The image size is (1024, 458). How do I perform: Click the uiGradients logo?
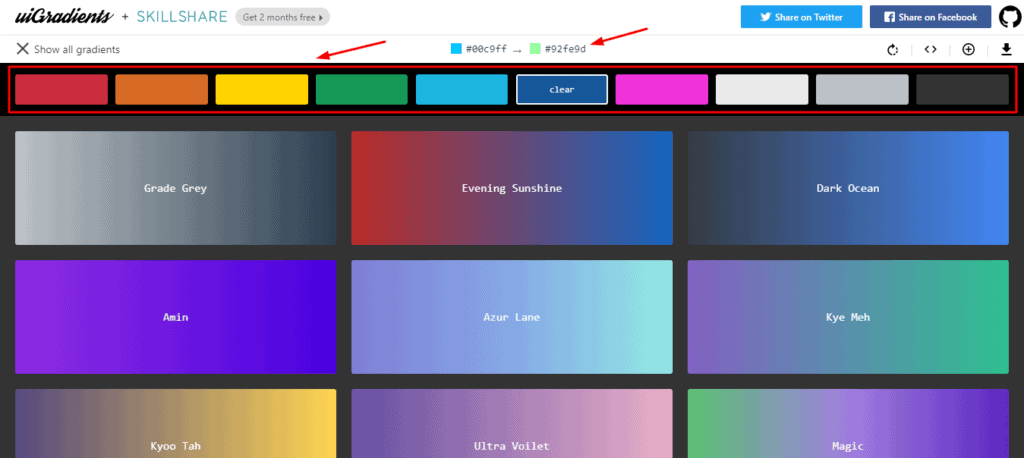point(64,17)
